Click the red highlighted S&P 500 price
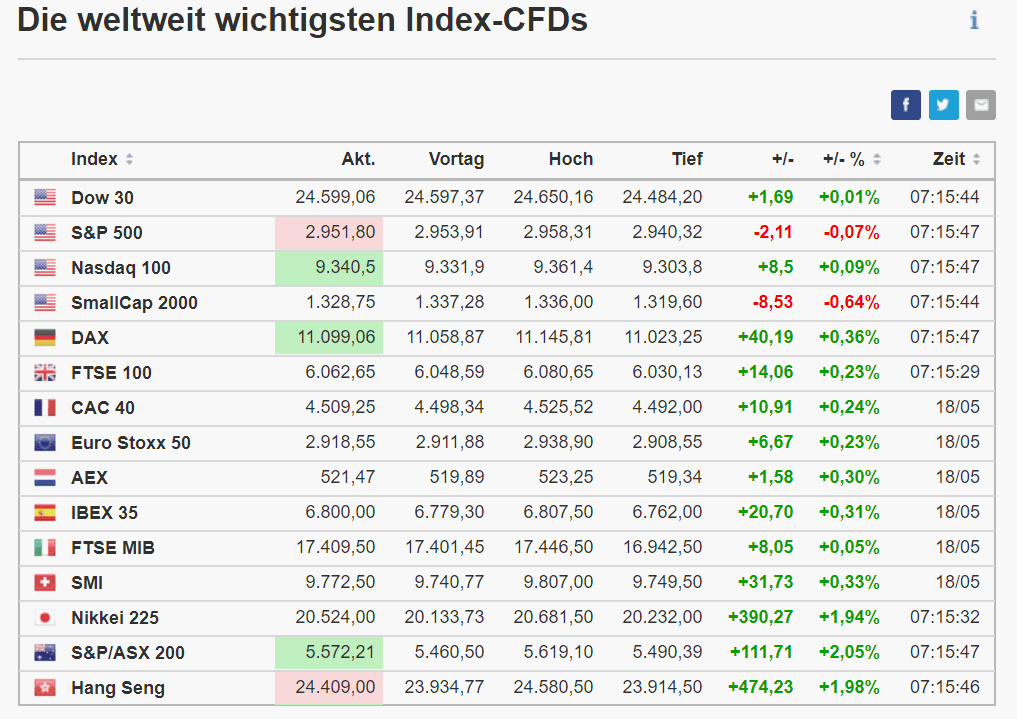The height and width of the screenshot is (719, 1017). [329, 233]
